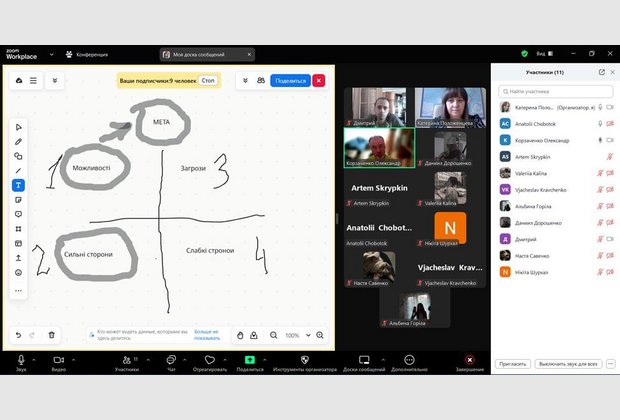Image resolution: width=620 pixels, height=420 pixels.
Task: Undo the last whiteboard action
Action: pyautogui.click(x=18, y=335)
